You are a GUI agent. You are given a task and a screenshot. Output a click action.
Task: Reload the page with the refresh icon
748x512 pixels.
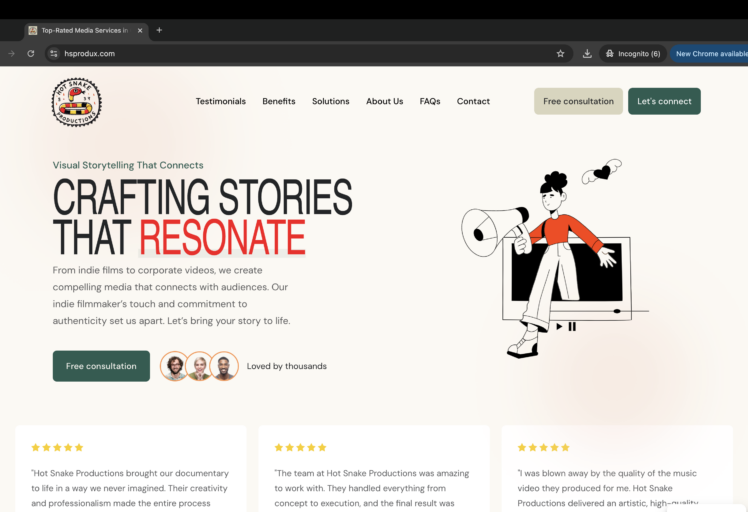(31, 54)
